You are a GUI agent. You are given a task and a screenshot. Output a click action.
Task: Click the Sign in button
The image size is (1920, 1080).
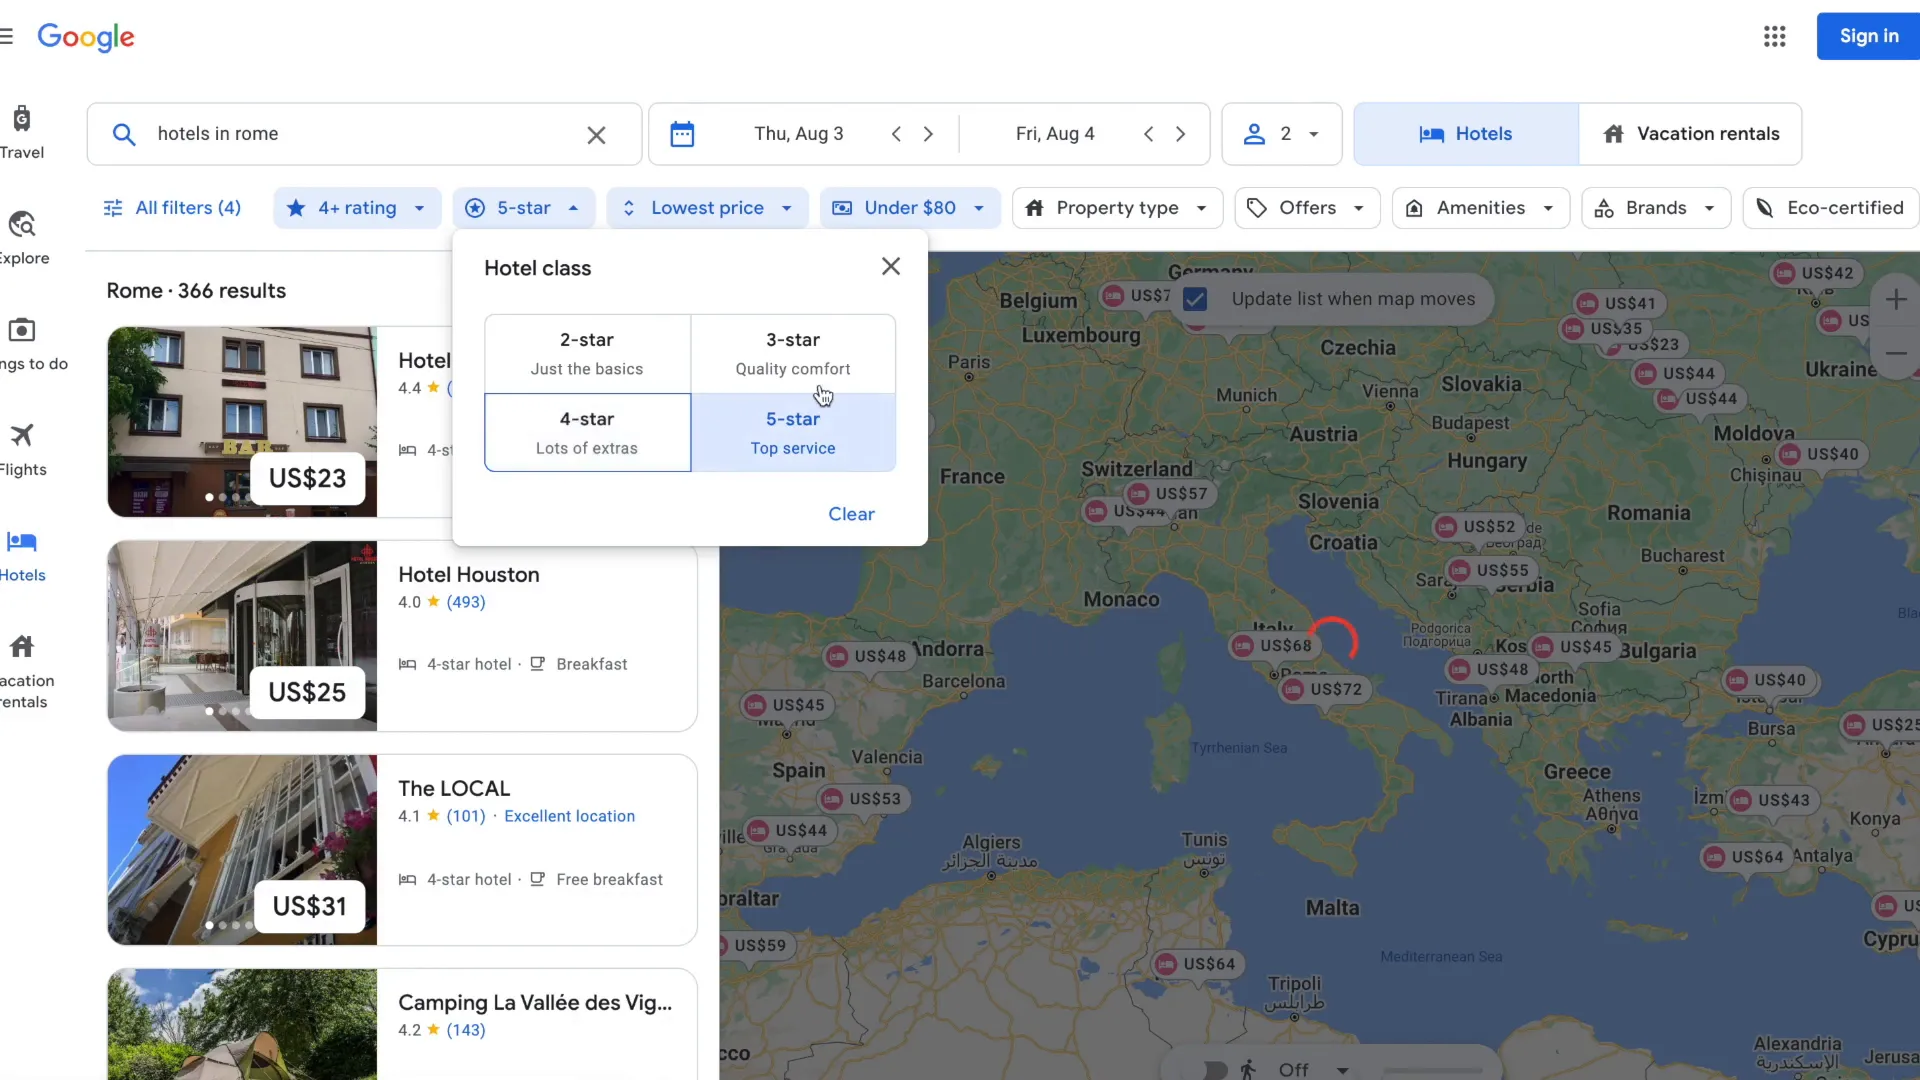click(1868, 37)
